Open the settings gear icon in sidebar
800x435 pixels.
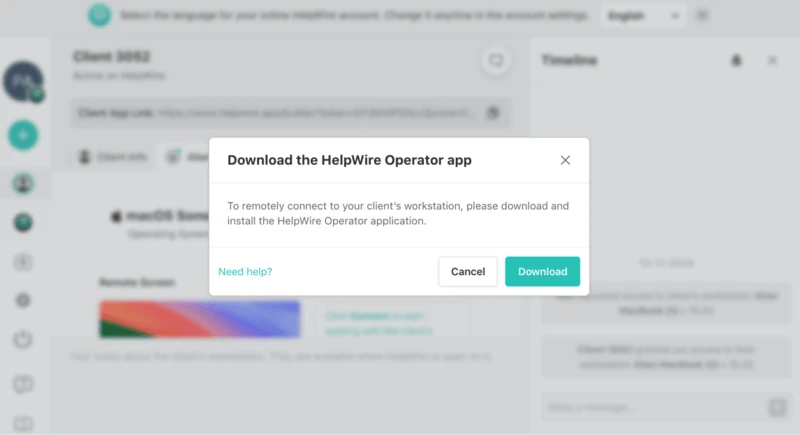(x=23, y=300)
